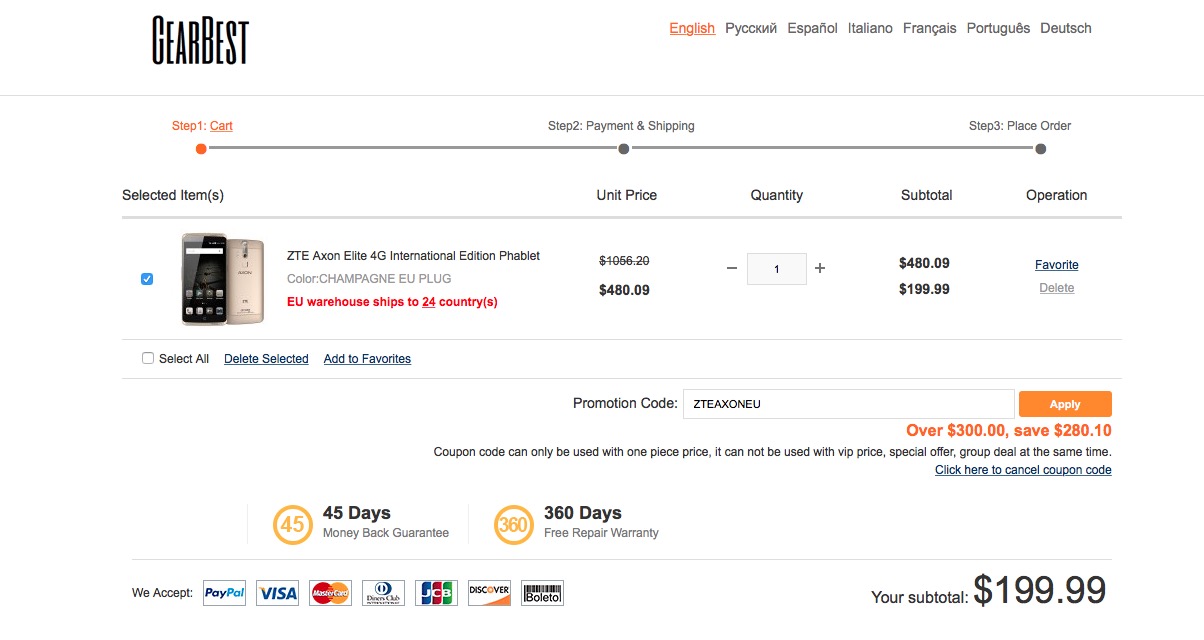
Task: Switch language to Deutsch
Action: [x=1066, y=28]
